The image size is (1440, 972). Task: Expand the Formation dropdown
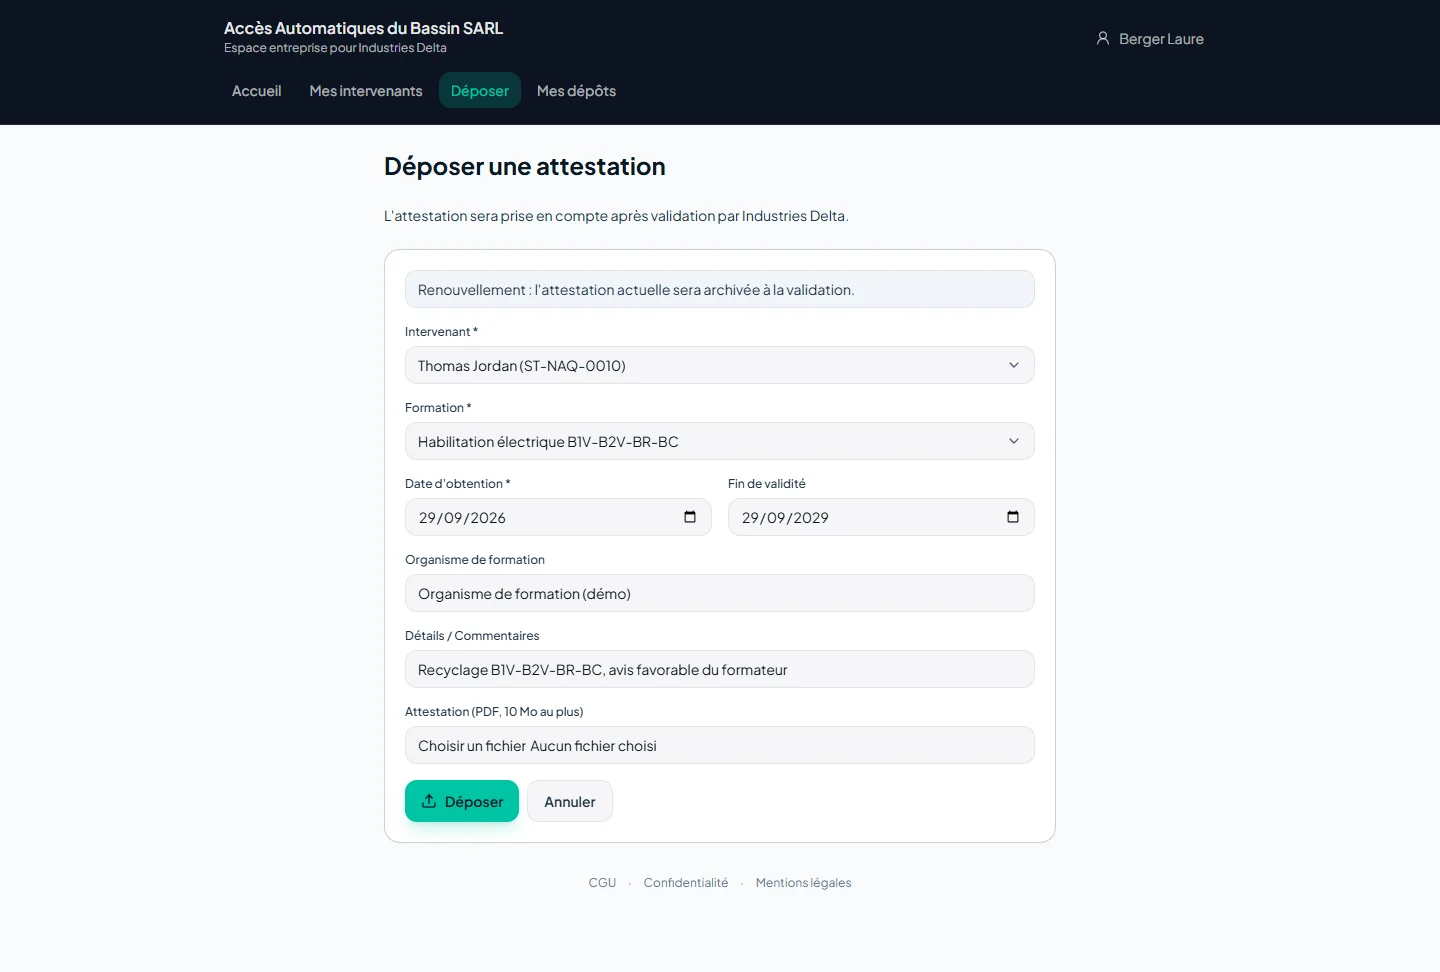[720, 441]
